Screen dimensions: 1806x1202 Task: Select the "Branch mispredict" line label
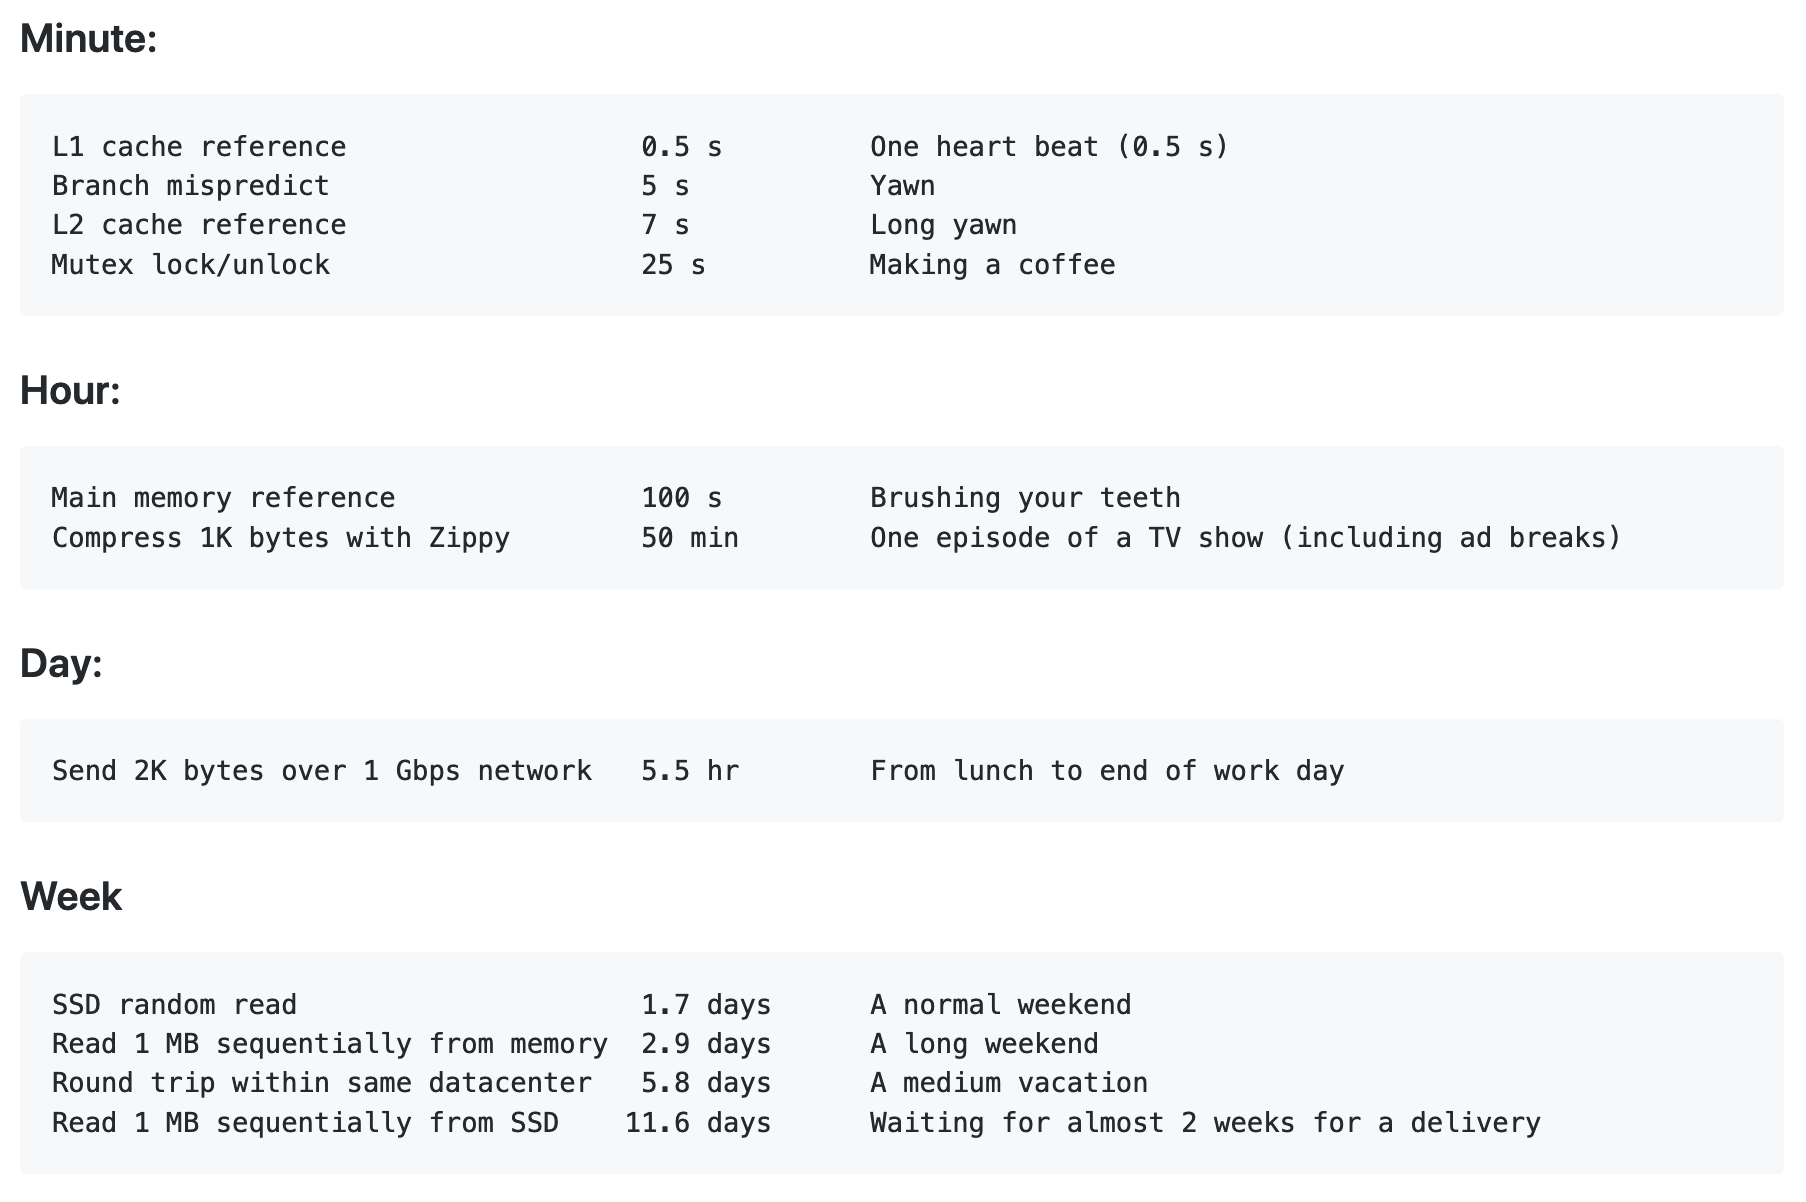[190, 186]
